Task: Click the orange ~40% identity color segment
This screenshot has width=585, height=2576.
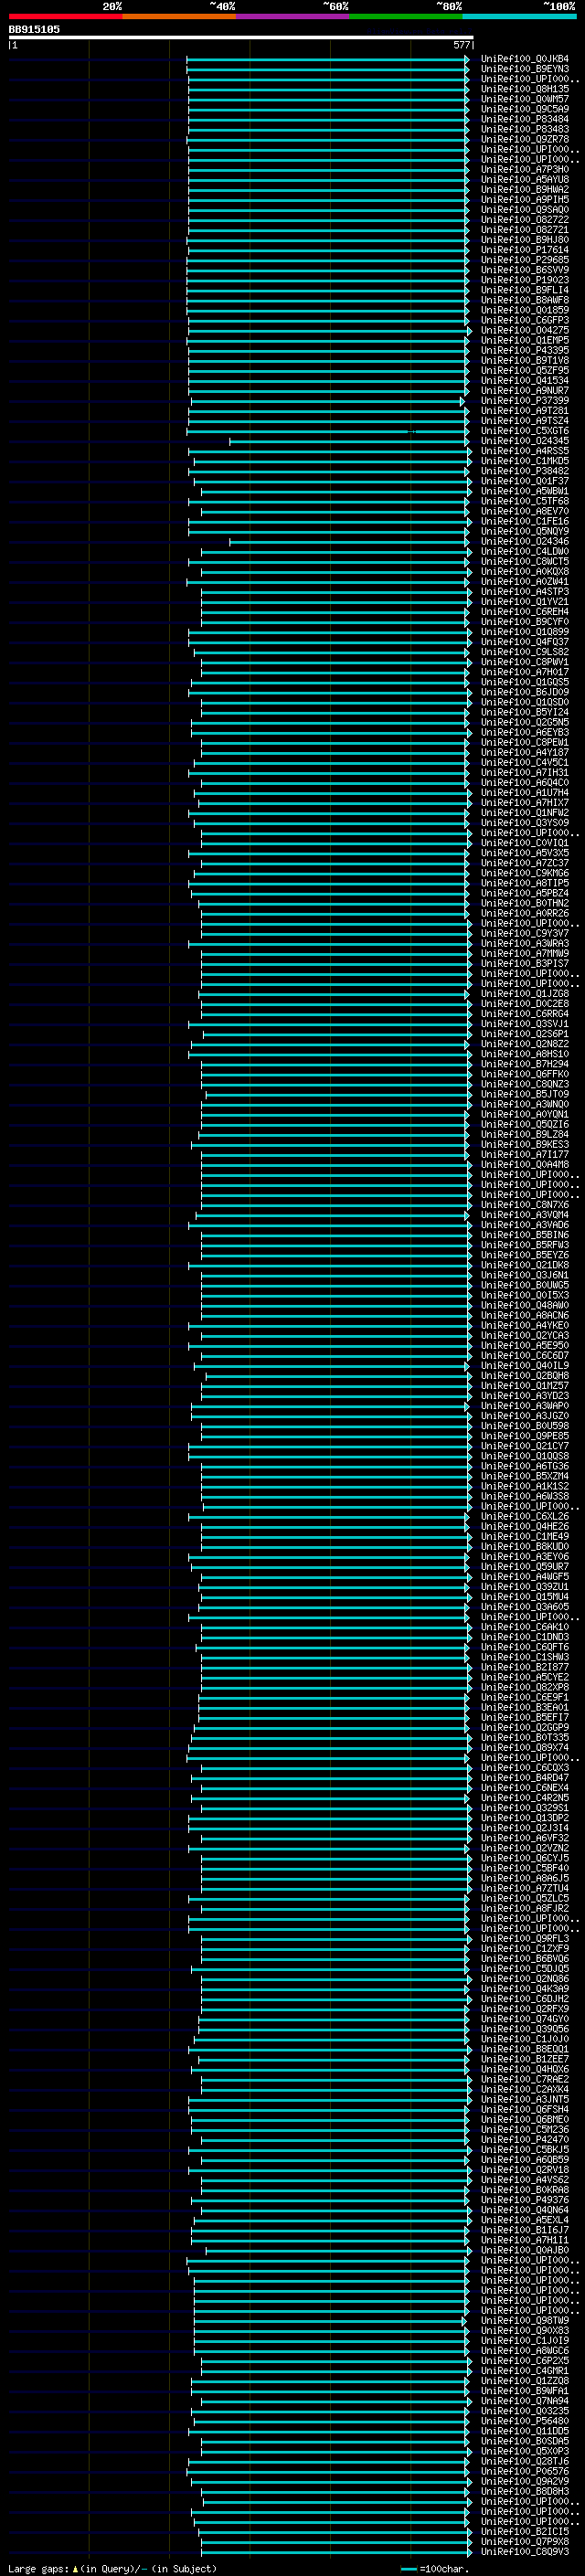Action: pyautogui.click(x=179, y=17)
